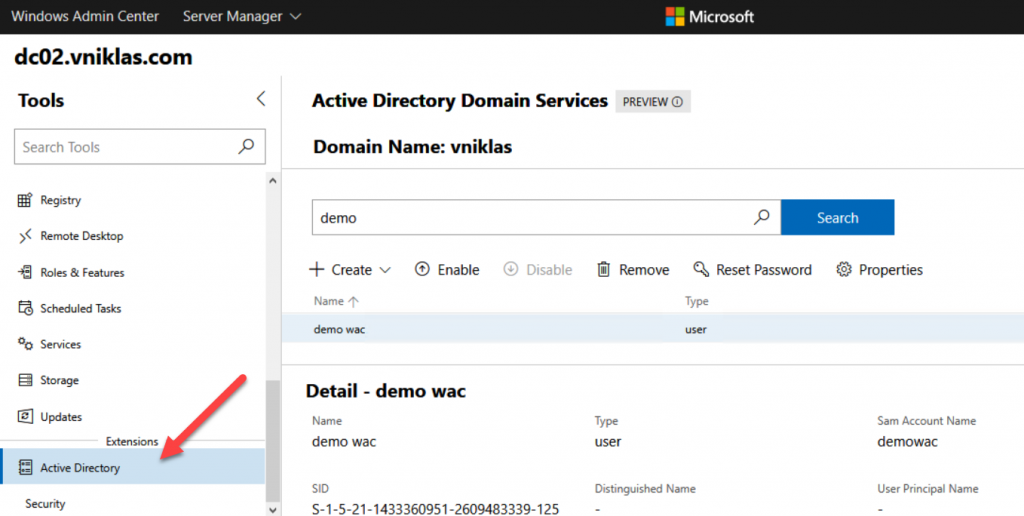Go to Windows Admin Center home
This screenshot has width=1024, height=516.
pyautogui.click(x=85, y=16)
